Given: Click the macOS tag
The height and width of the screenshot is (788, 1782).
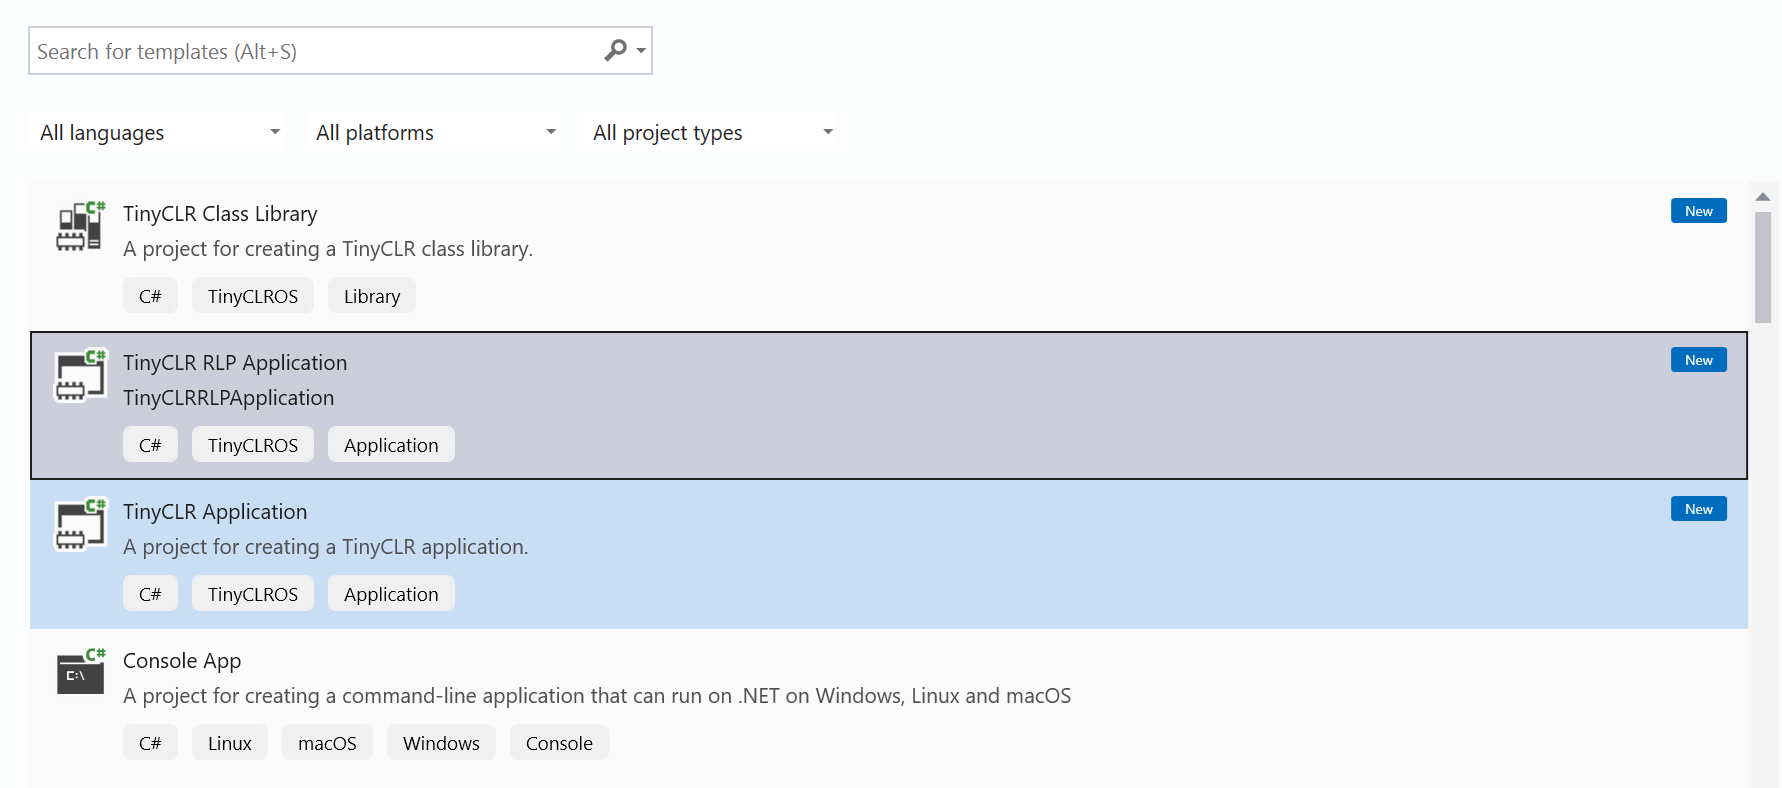Looking at the screenshot, I should 327,743.
